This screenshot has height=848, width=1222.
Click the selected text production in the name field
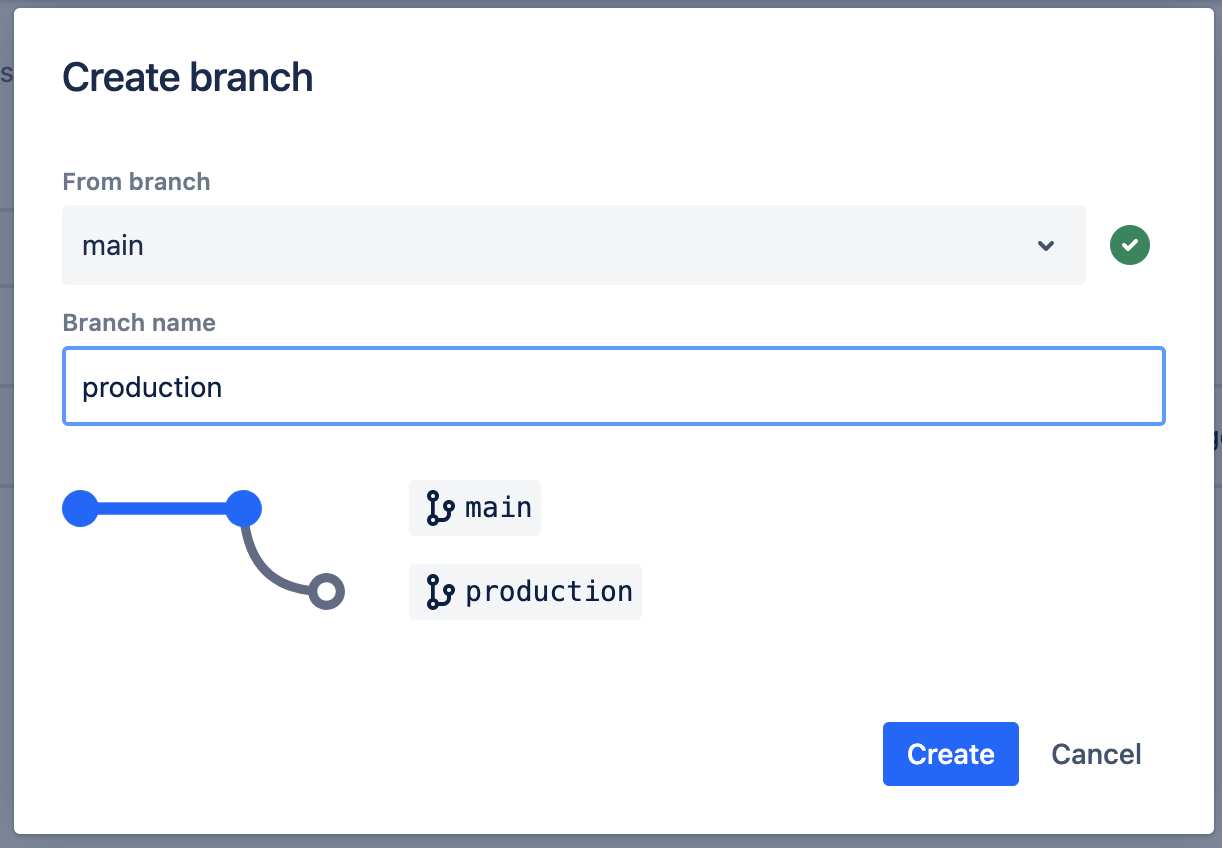(152, 386)
